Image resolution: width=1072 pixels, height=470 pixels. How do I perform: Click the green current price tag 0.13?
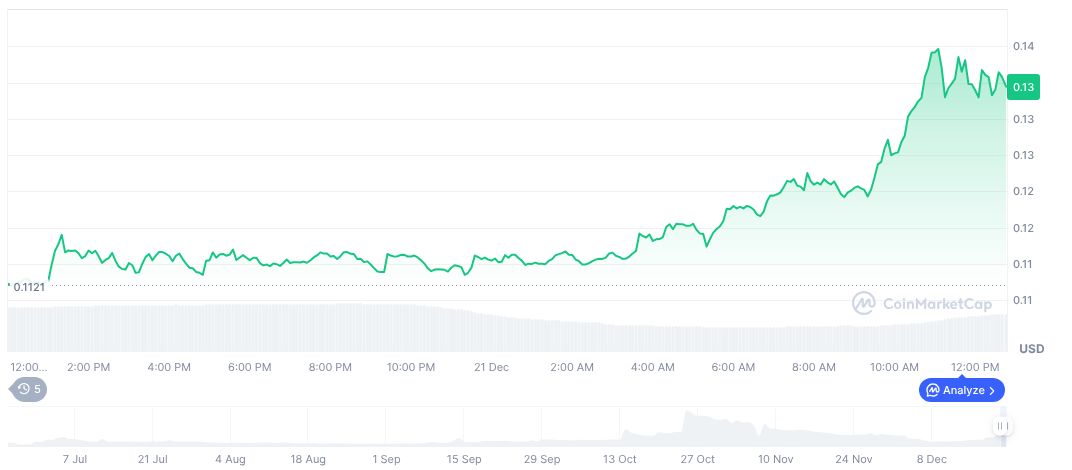click(x=1023, y=87)
